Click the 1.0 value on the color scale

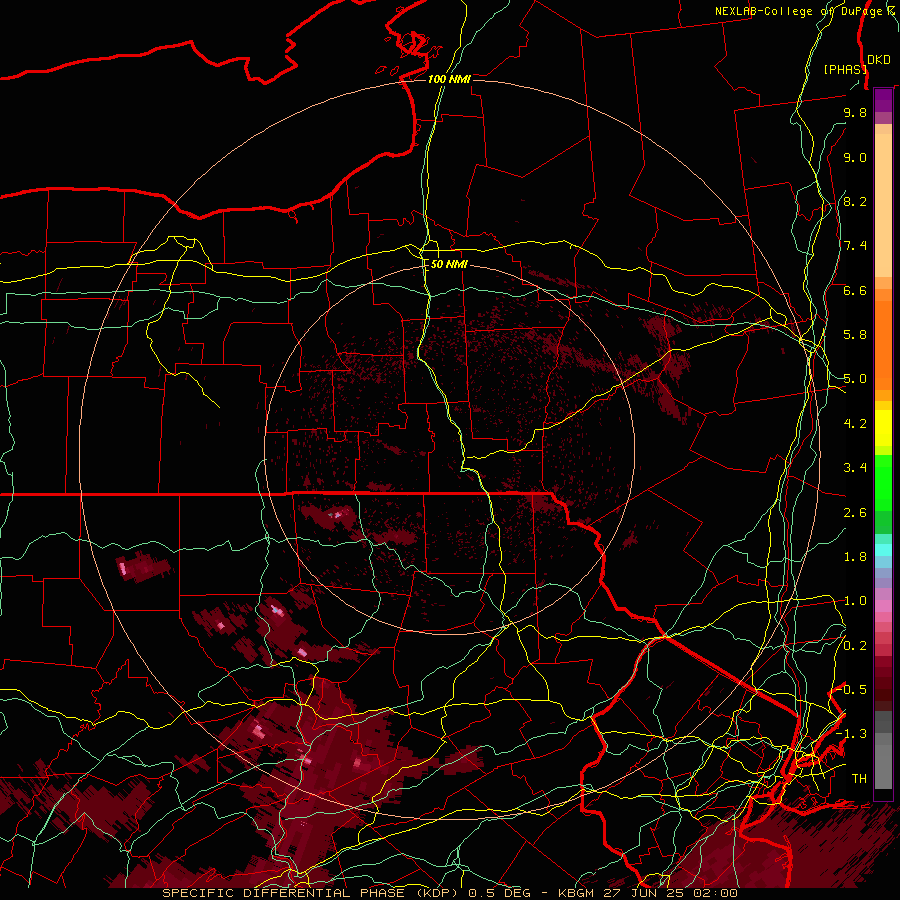tap(855, 601)
